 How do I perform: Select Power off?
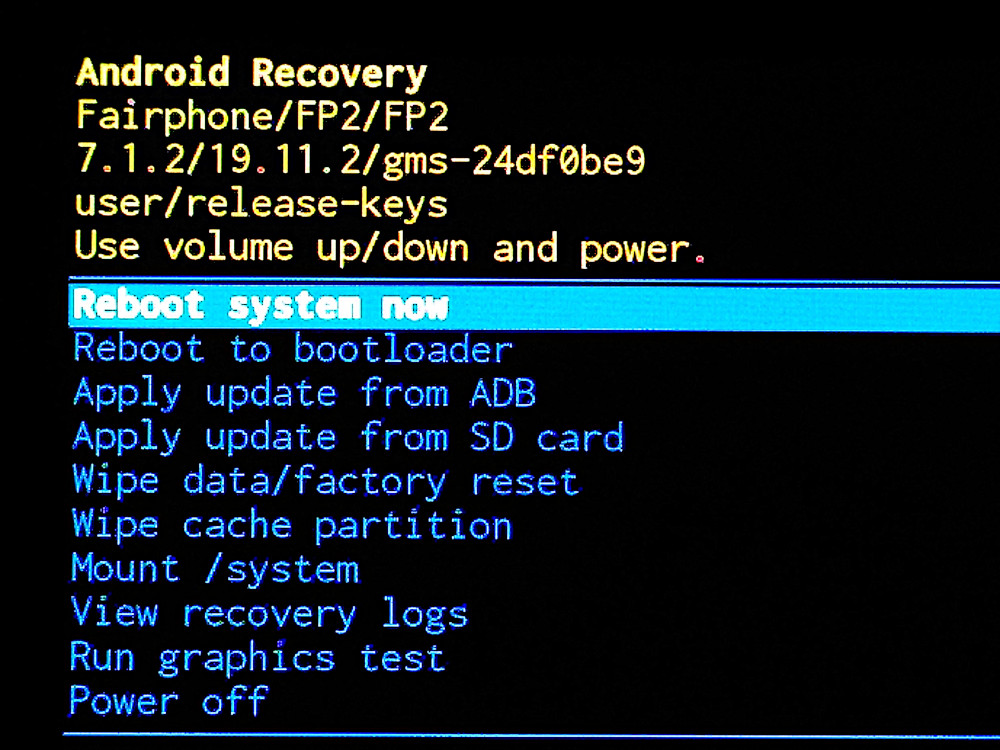coord(168,701)
